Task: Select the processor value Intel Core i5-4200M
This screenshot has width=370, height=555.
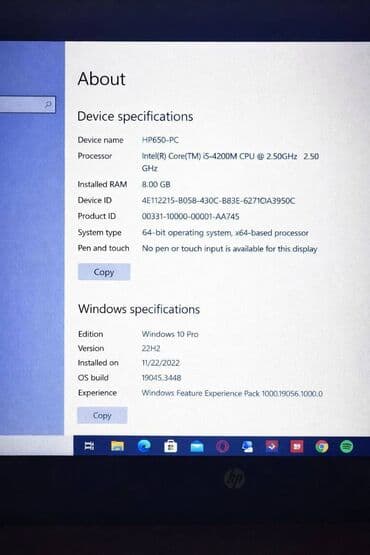Action: pos(230,162)
